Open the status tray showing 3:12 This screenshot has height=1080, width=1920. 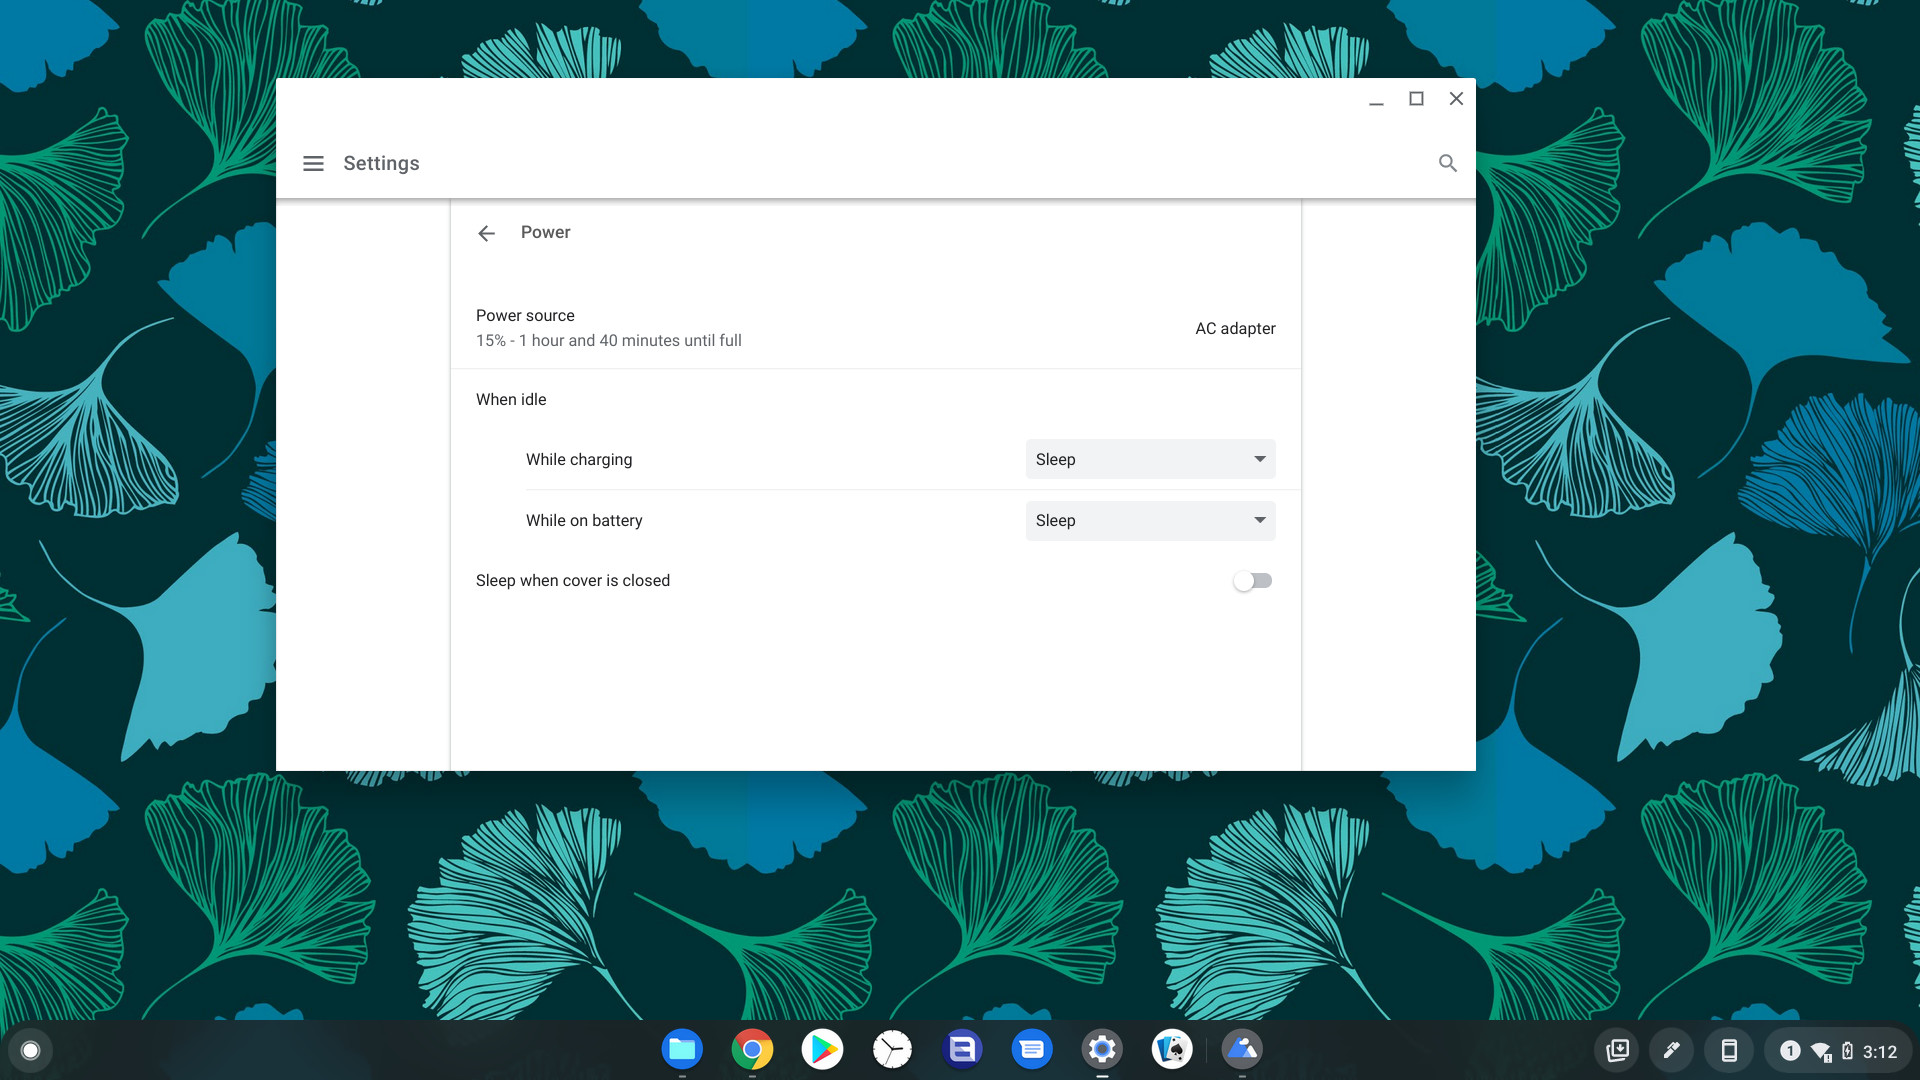1838,1050
